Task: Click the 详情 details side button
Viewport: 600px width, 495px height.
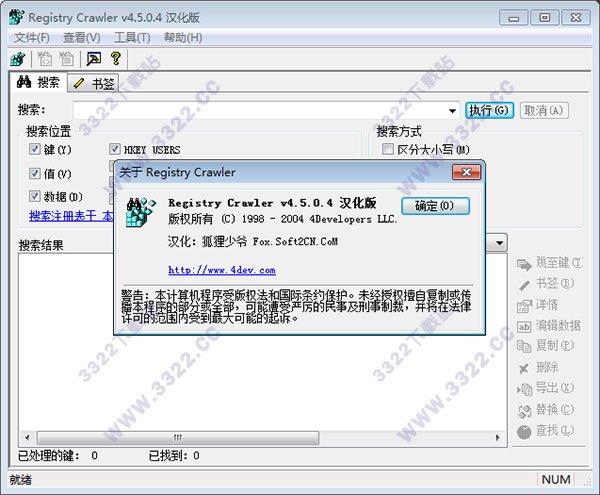Action: pos(537,305)
